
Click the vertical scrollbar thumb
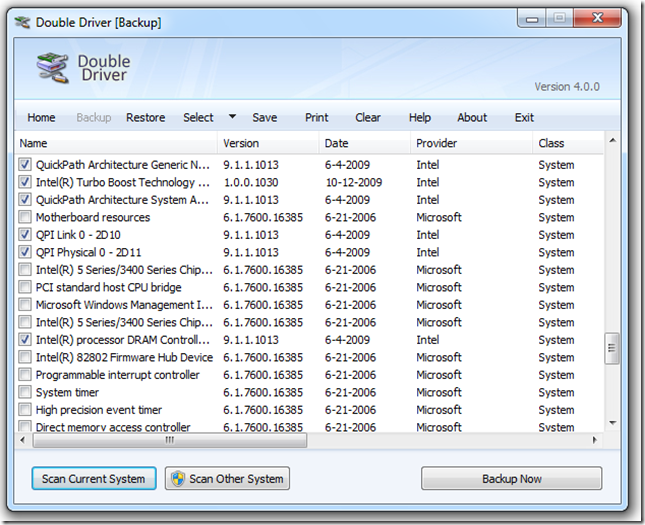(612, 348)
